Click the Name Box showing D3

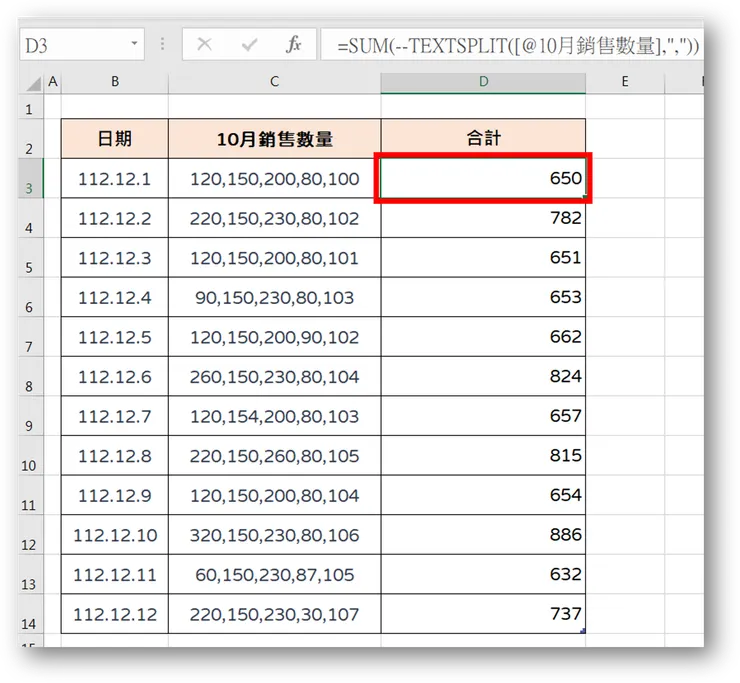click(82, 45)
